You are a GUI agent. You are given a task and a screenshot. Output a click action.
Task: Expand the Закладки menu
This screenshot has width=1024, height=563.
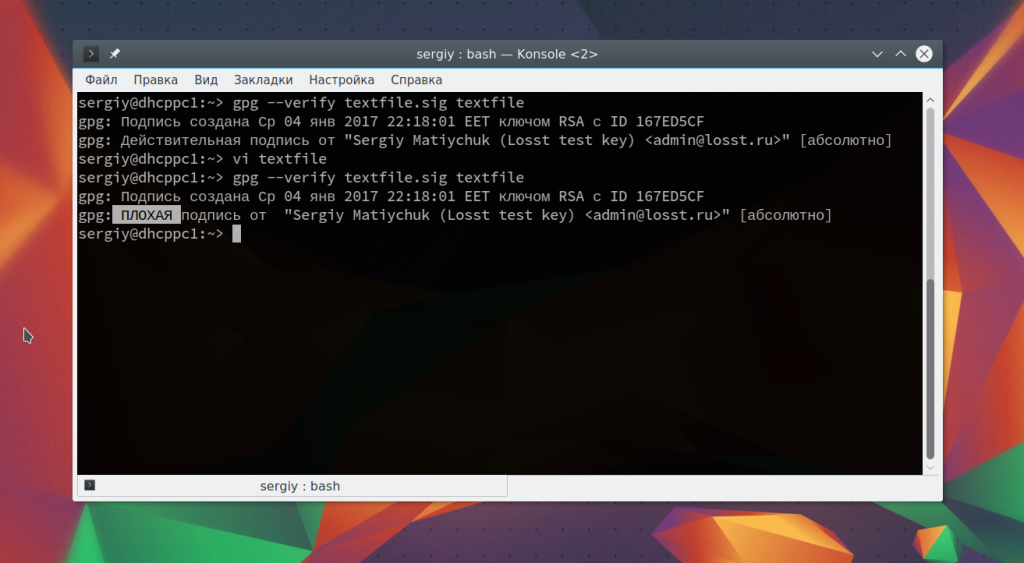pyautogui.click(x=263, y=80)
